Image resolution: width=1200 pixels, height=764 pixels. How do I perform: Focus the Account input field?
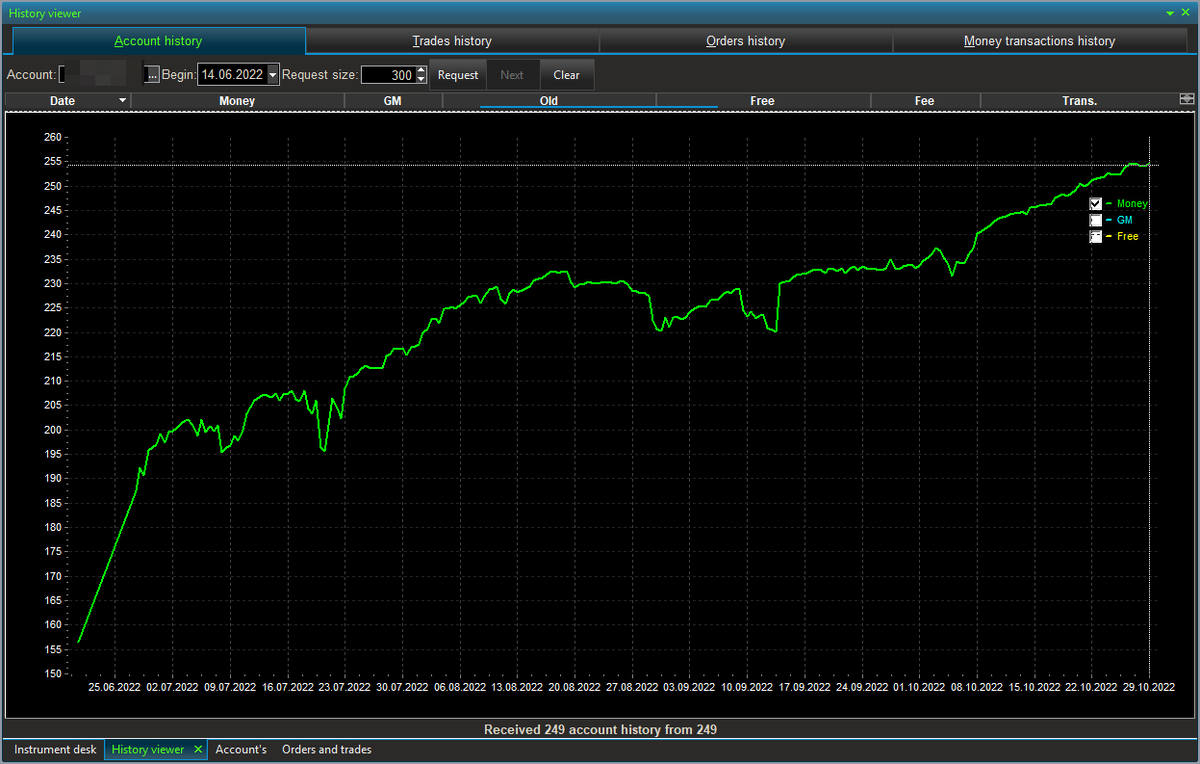point(101,75)
